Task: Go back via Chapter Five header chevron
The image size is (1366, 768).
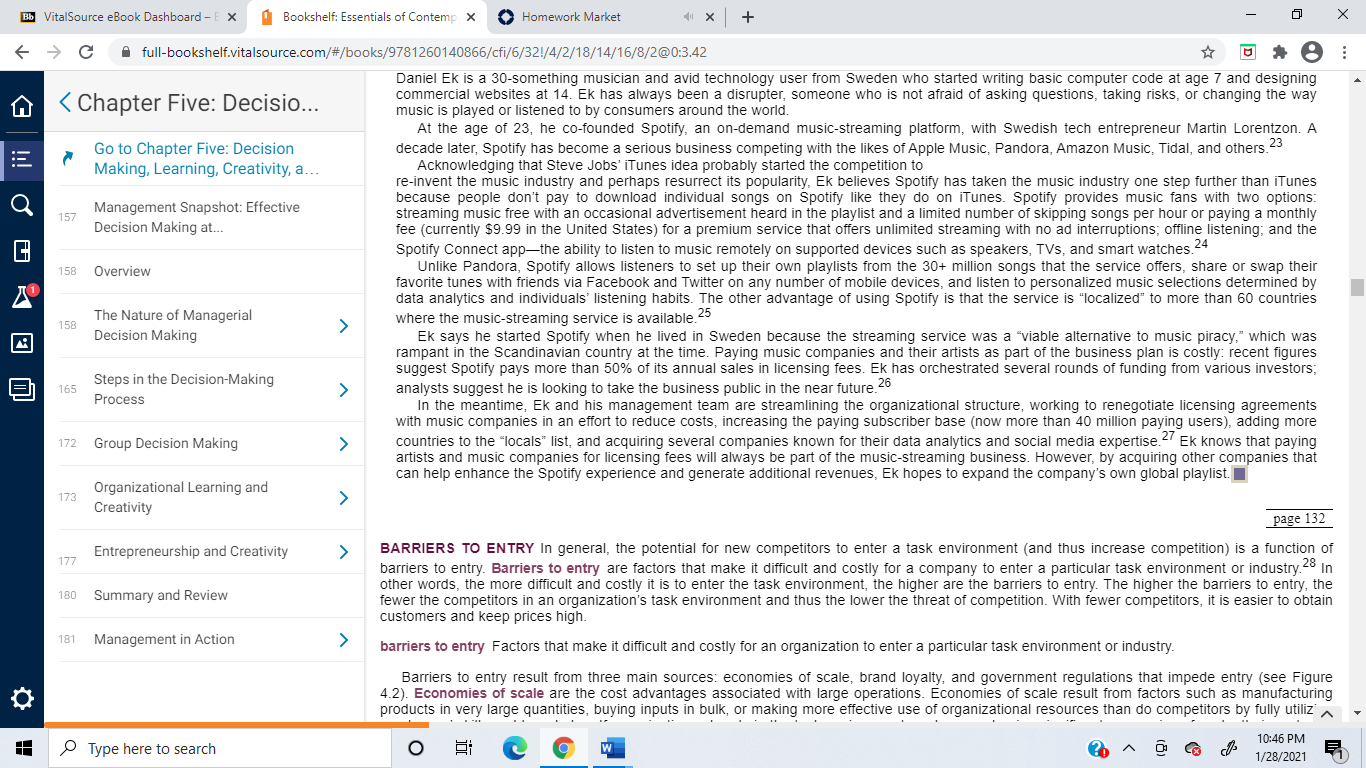Action: pos(65,103)
